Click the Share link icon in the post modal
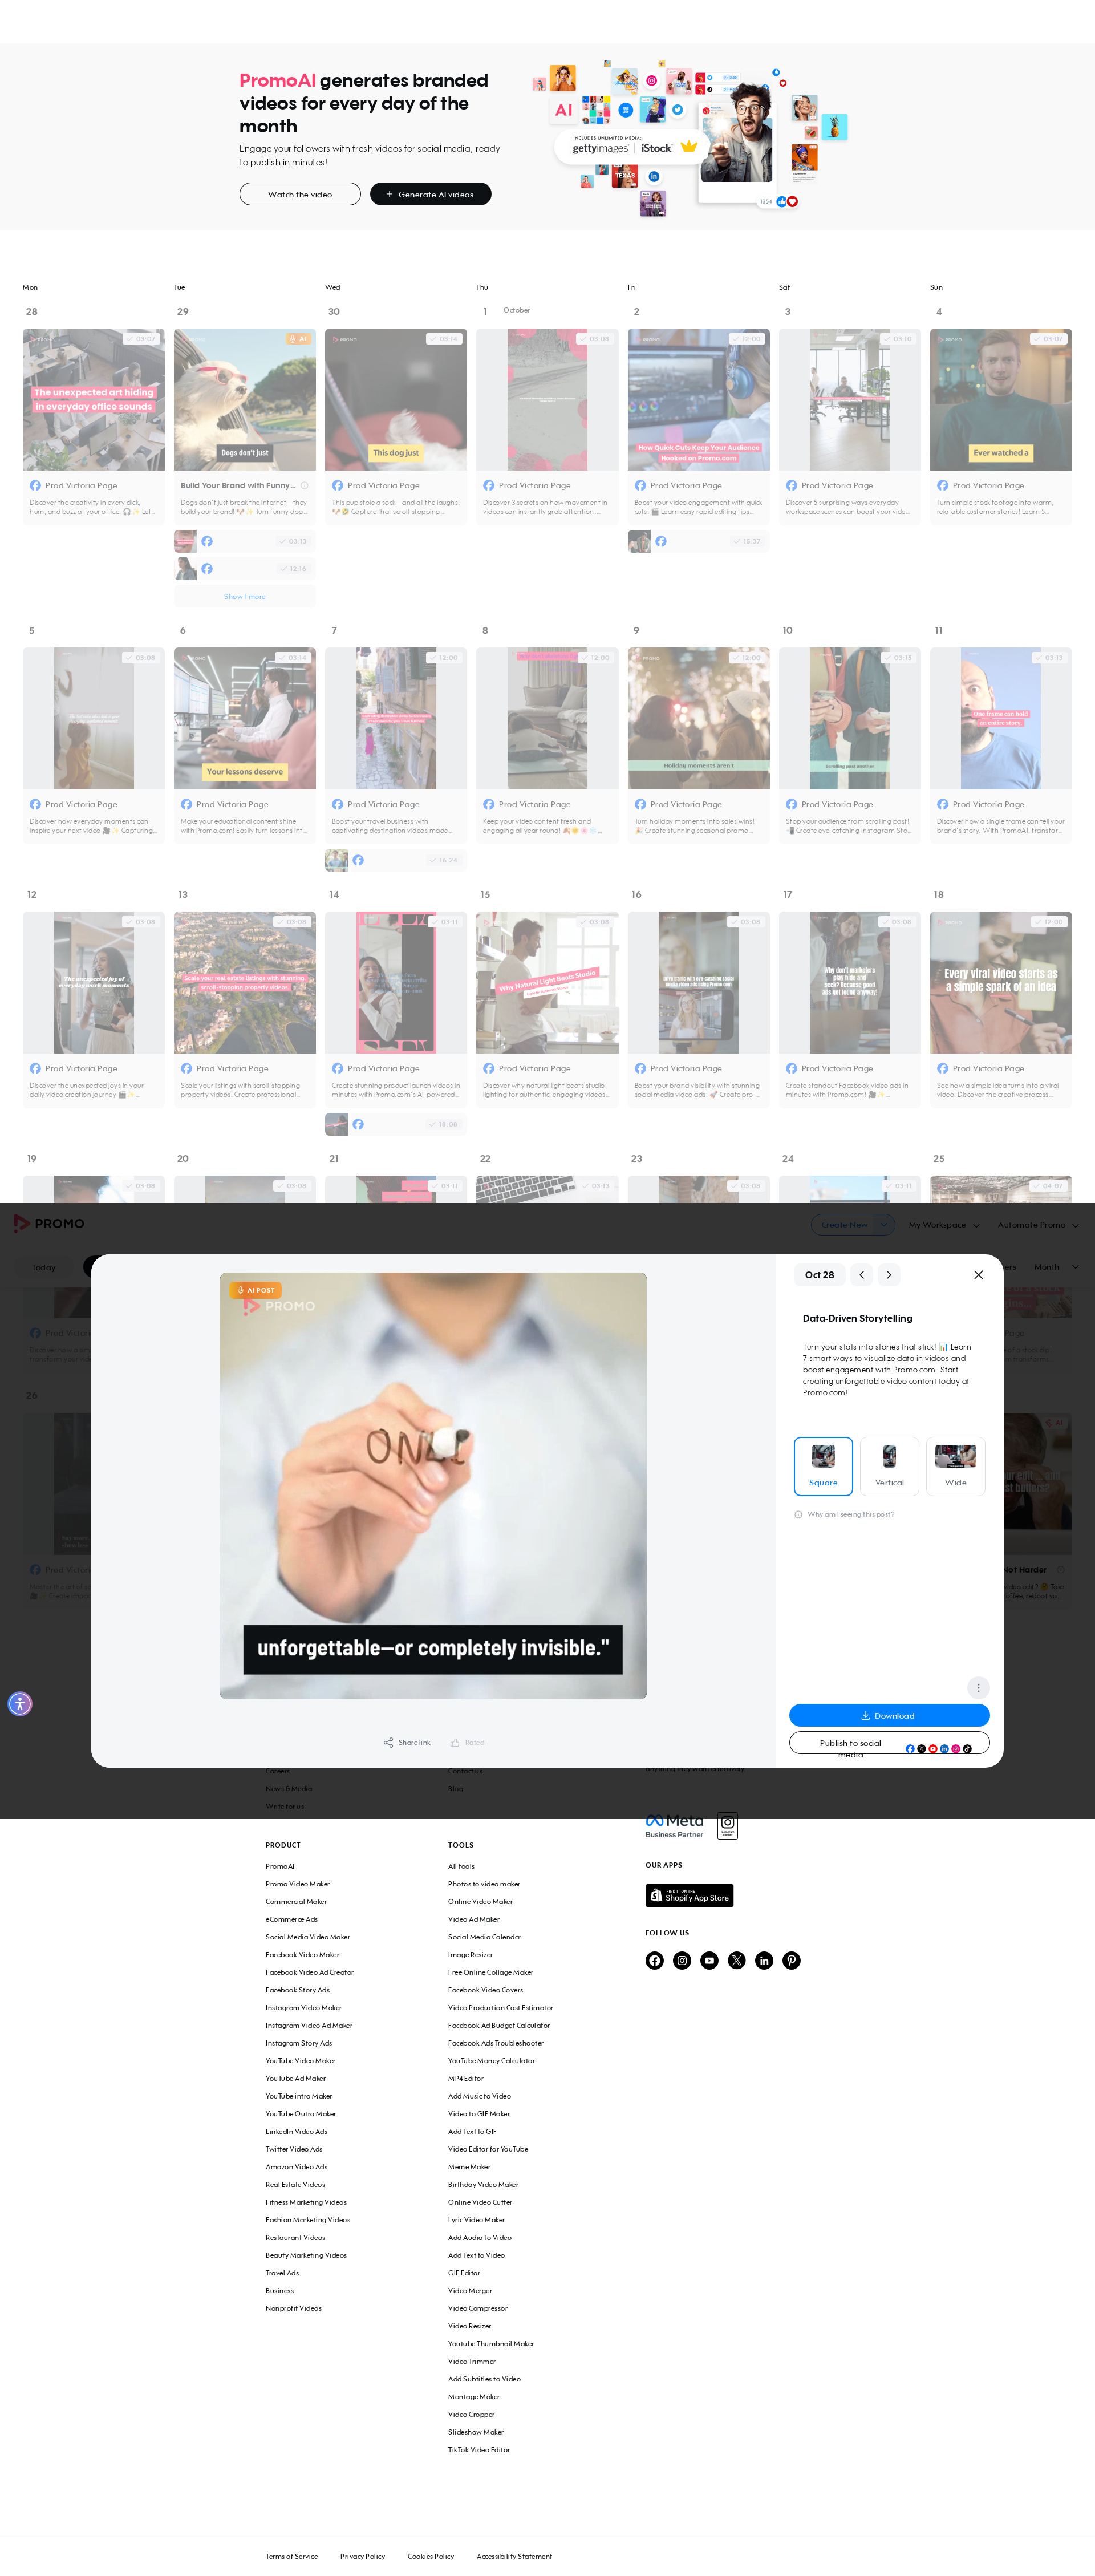The width and height of the screenshot is (1095, 2576). (x=388, y=1742)
